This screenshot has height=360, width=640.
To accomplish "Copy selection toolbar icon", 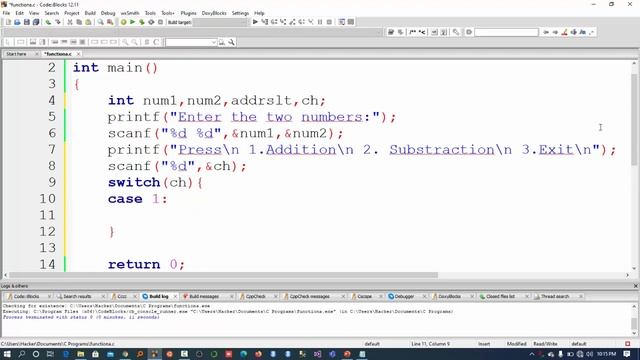I will (79, 22).
